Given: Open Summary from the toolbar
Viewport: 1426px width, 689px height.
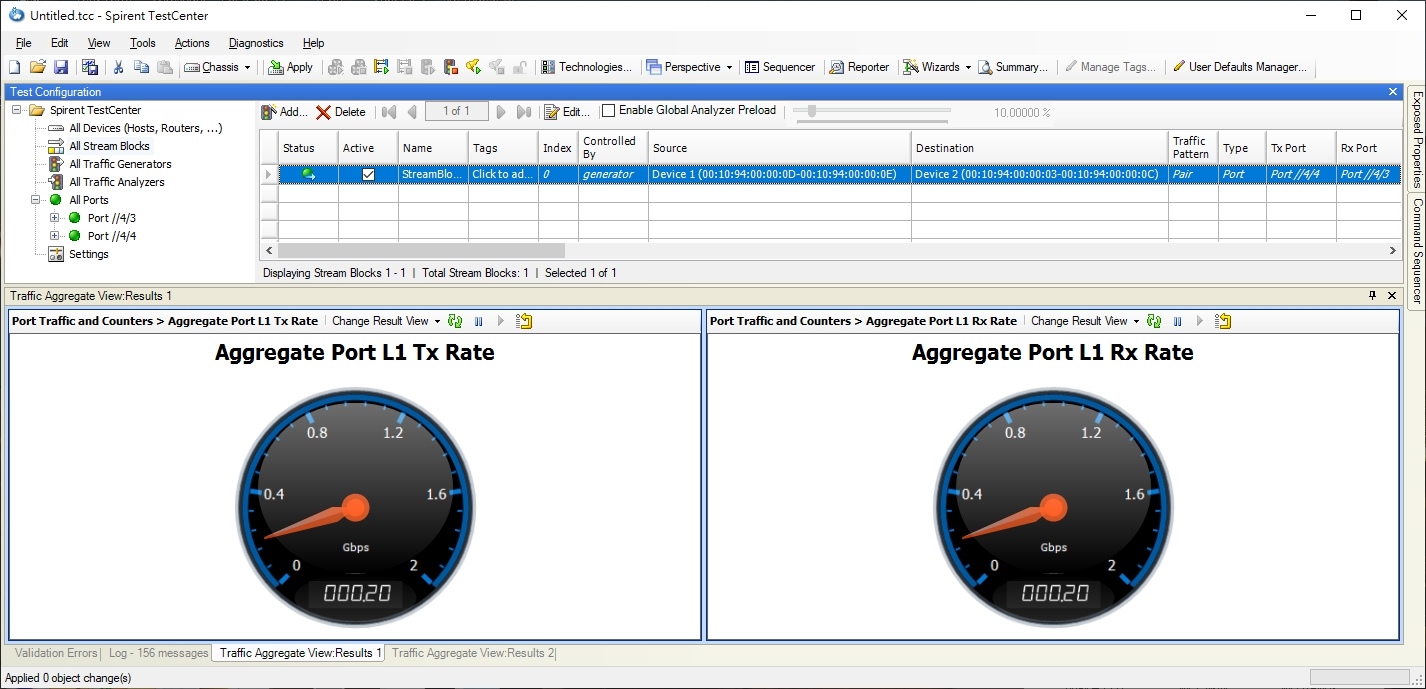Looking at the screenshot, I should [x=1012, y=67].
